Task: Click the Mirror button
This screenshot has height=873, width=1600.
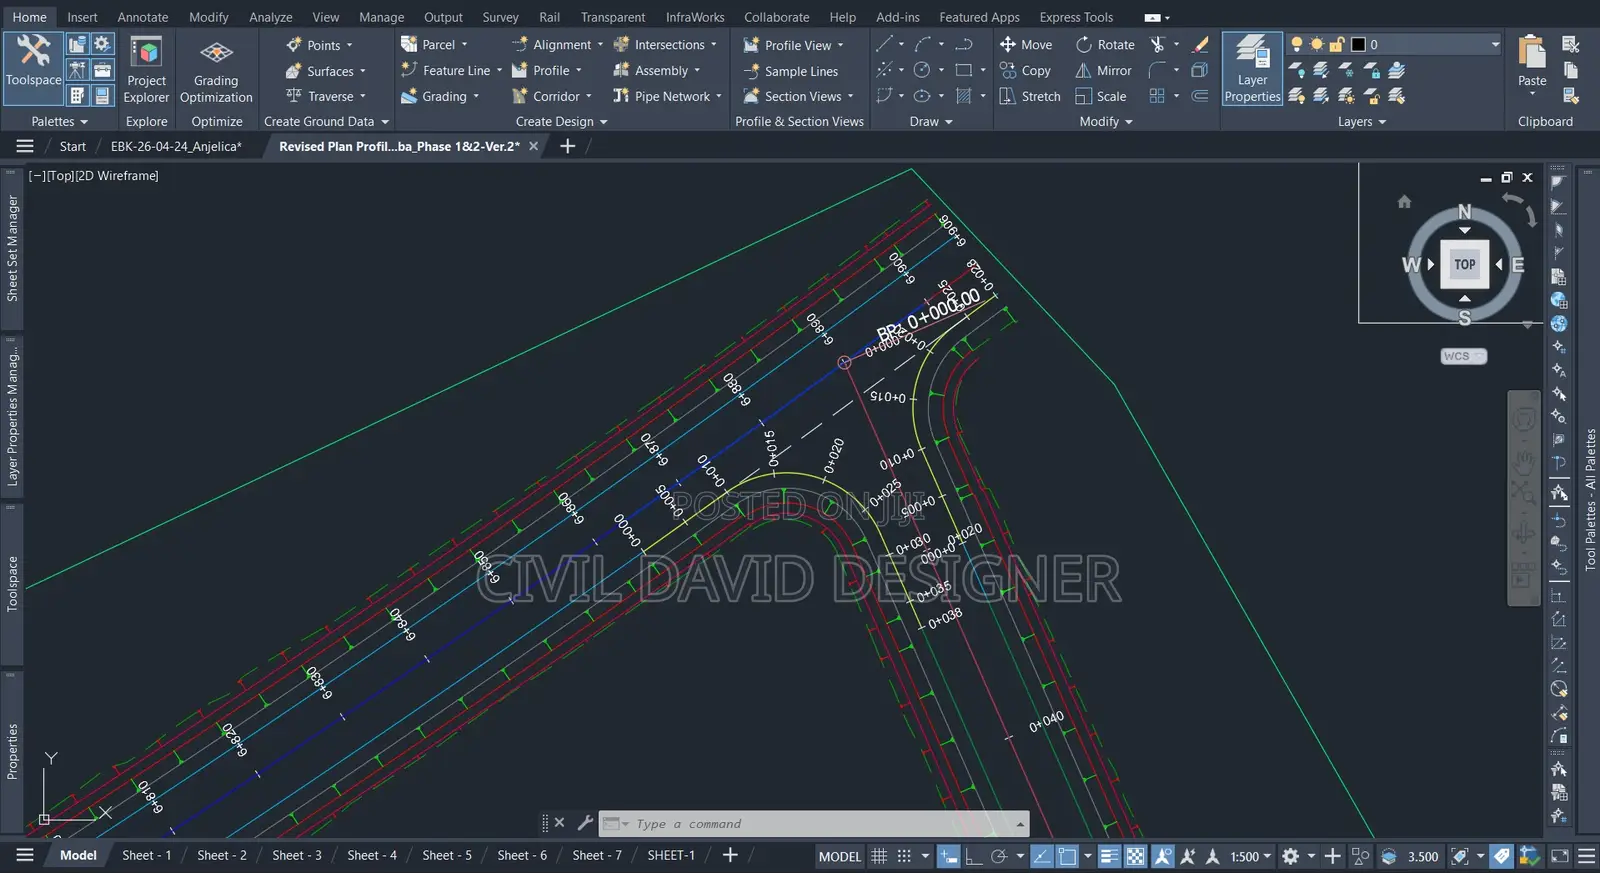Action: click(1103, 70)
